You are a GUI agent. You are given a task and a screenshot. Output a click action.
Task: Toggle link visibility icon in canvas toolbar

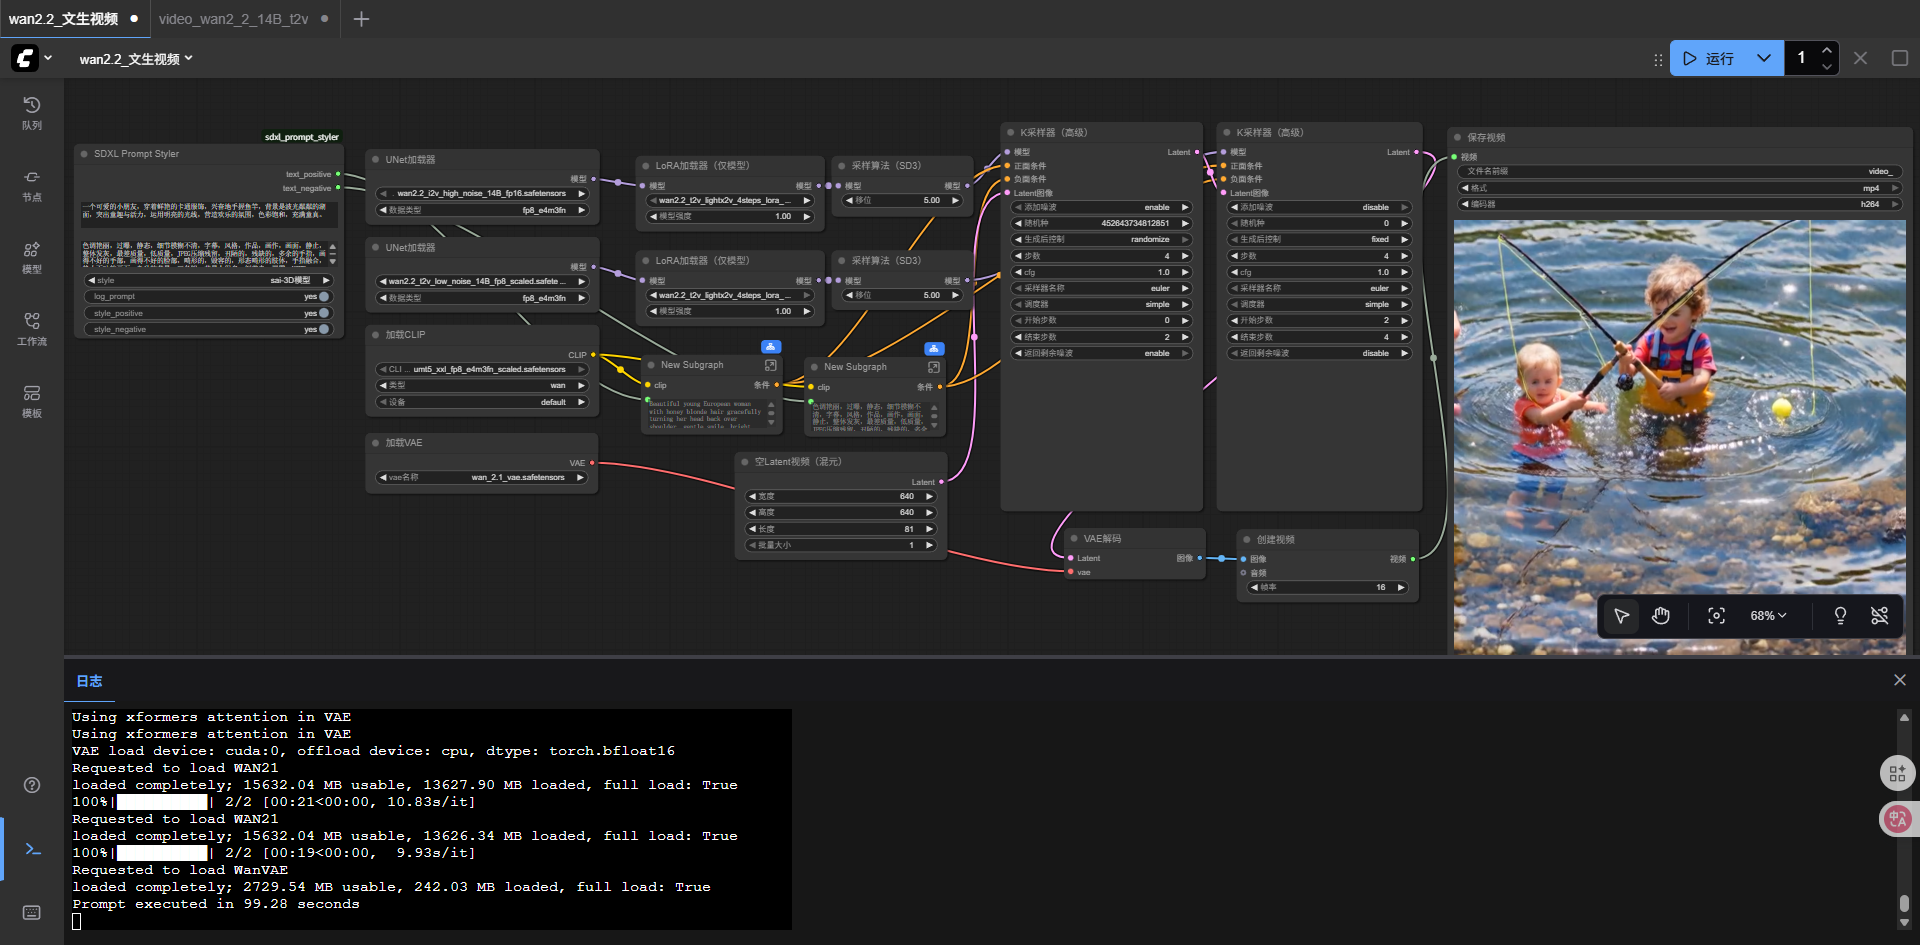(x=1880, y=616)
